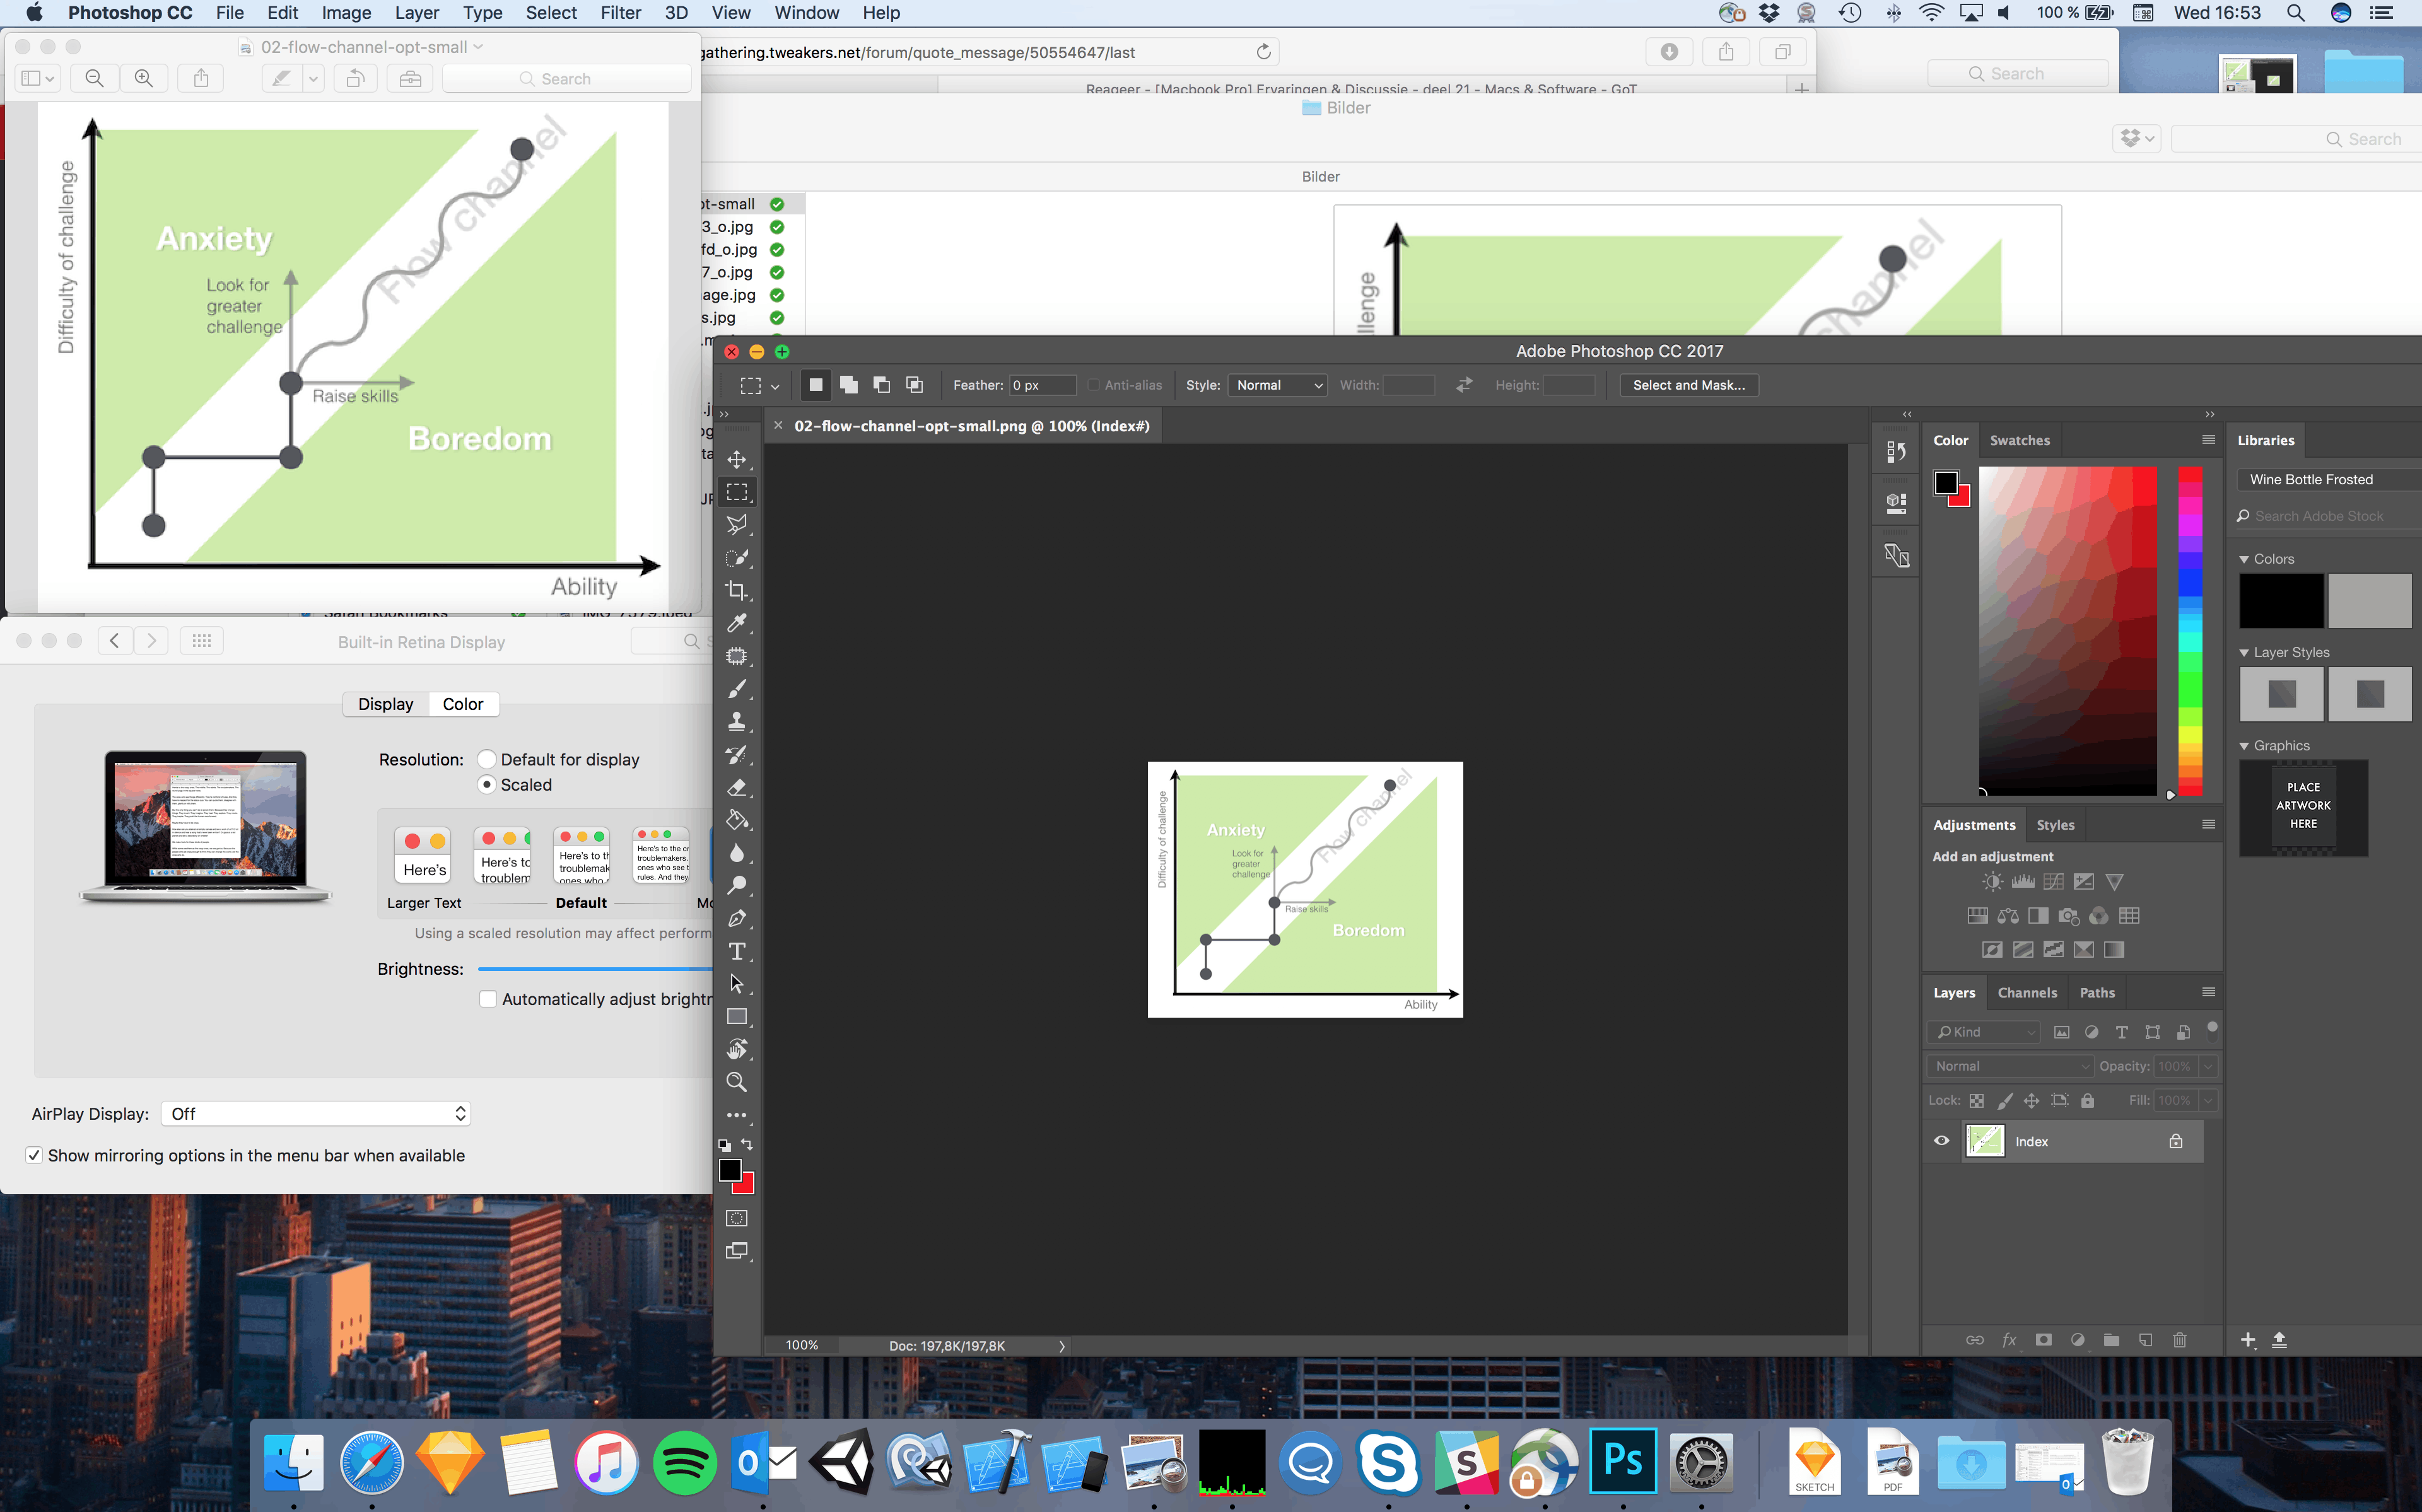Select Default for display resolution
The width and height of the screenshot is (2422, 1512).
tap(487, 759)
